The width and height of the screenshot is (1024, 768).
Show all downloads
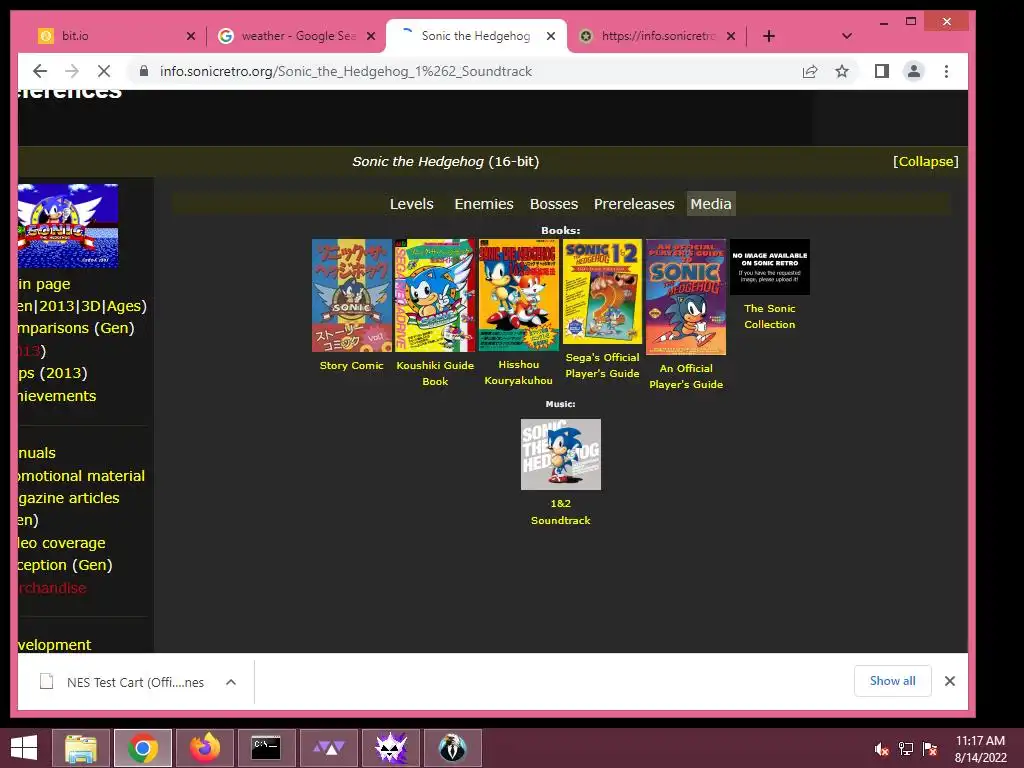(893, 681)
